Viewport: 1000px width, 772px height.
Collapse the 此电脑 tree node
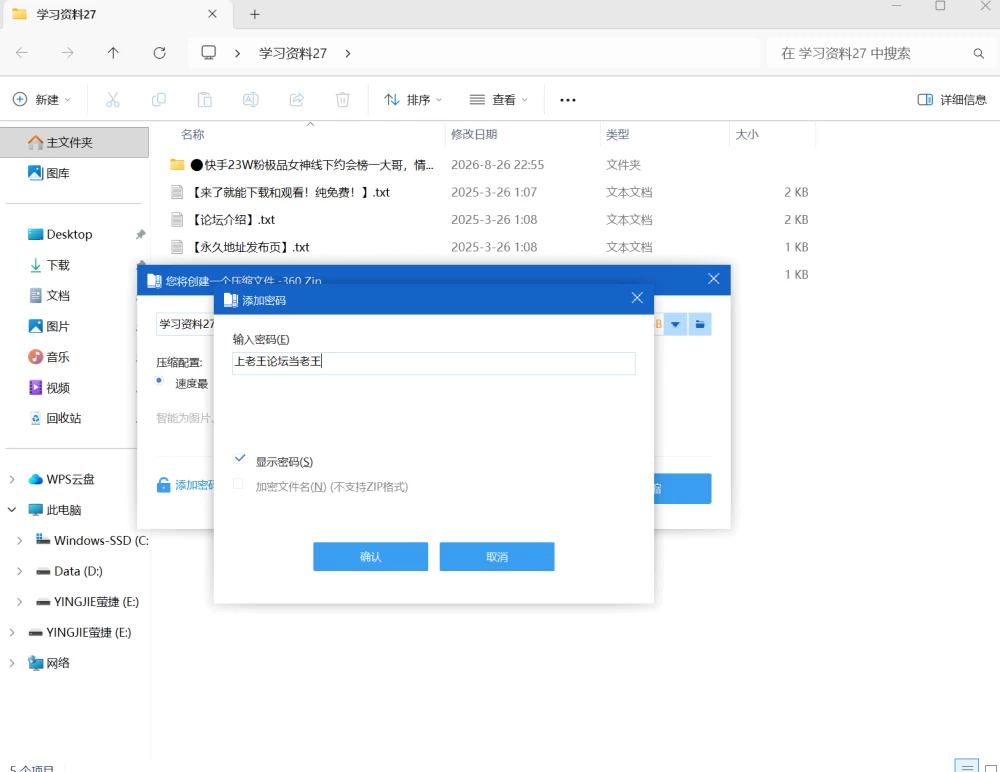click(12, 510)
